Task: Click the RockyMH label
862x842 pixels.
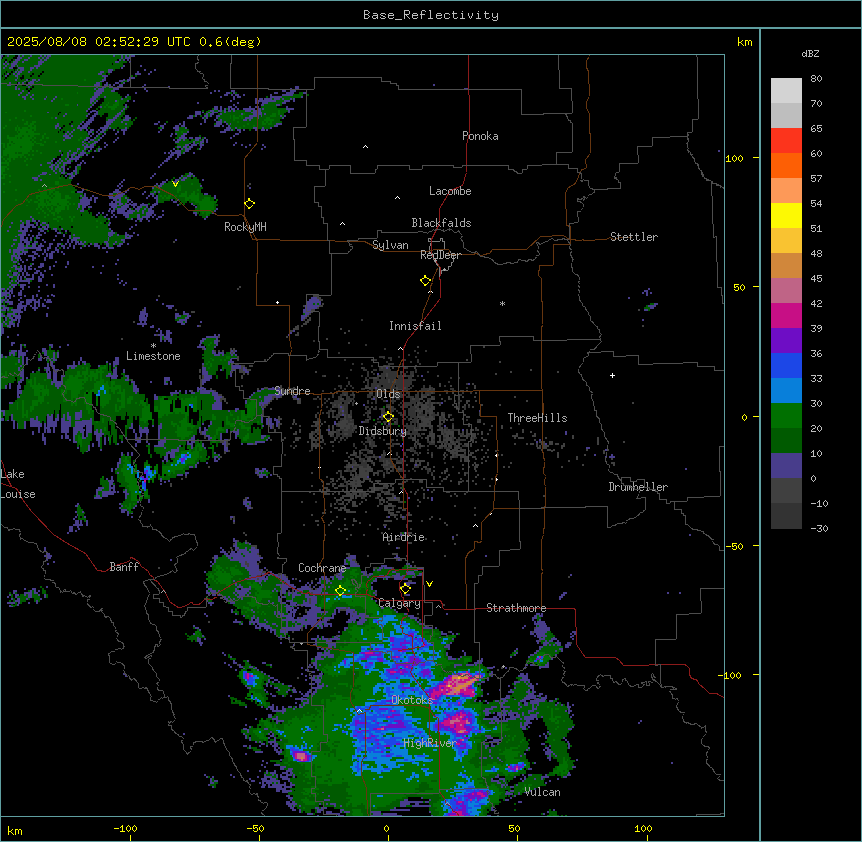Action: (245, 227)
